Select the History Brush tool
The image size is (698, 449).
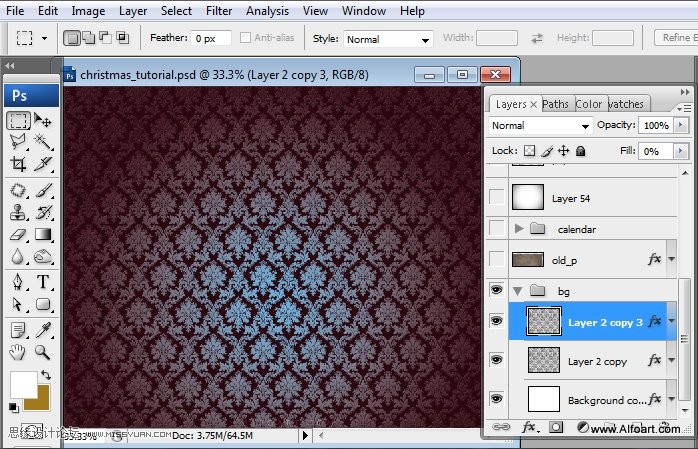point(43,212)
